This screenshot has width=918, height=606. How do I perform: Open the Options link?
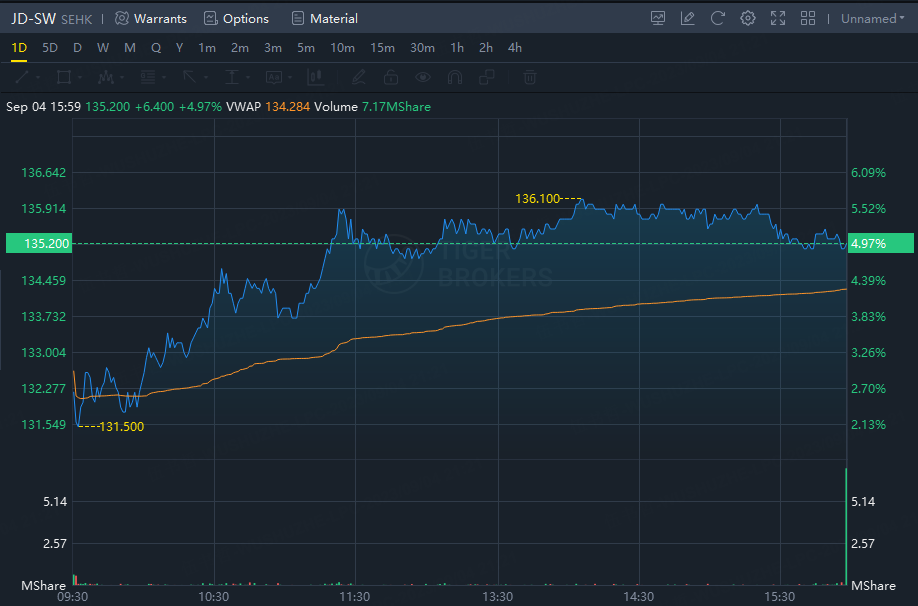(236, 18)
